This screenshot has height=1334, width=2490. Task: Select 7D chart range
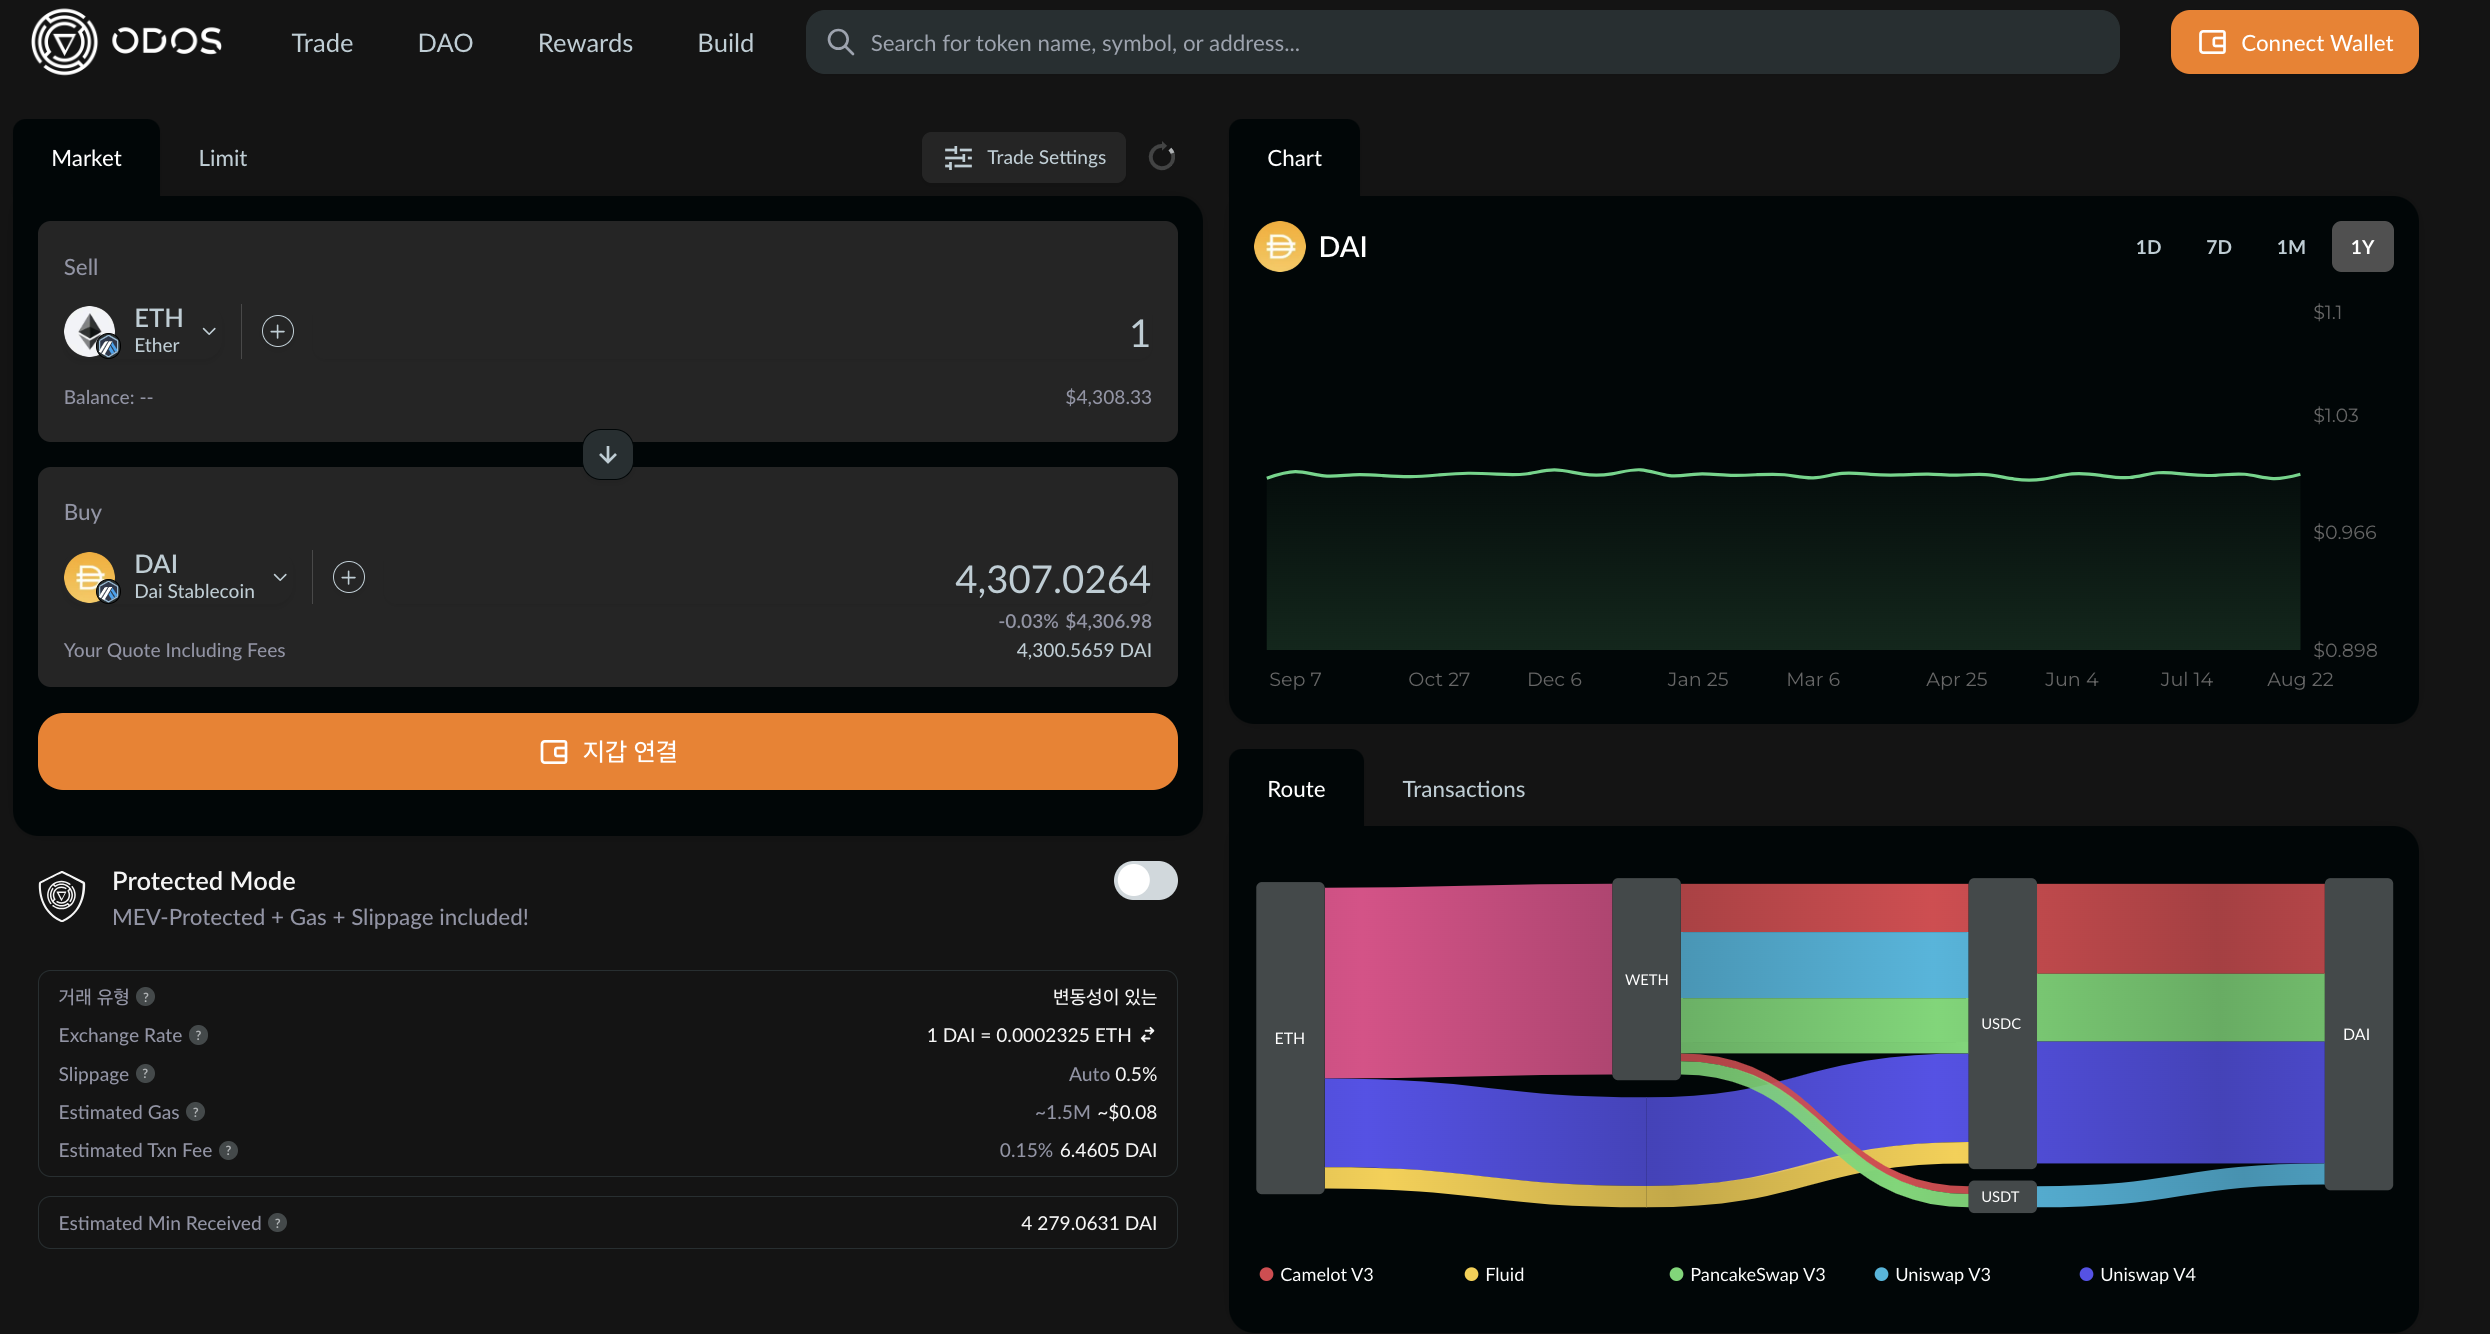[x=2218, y=246]
